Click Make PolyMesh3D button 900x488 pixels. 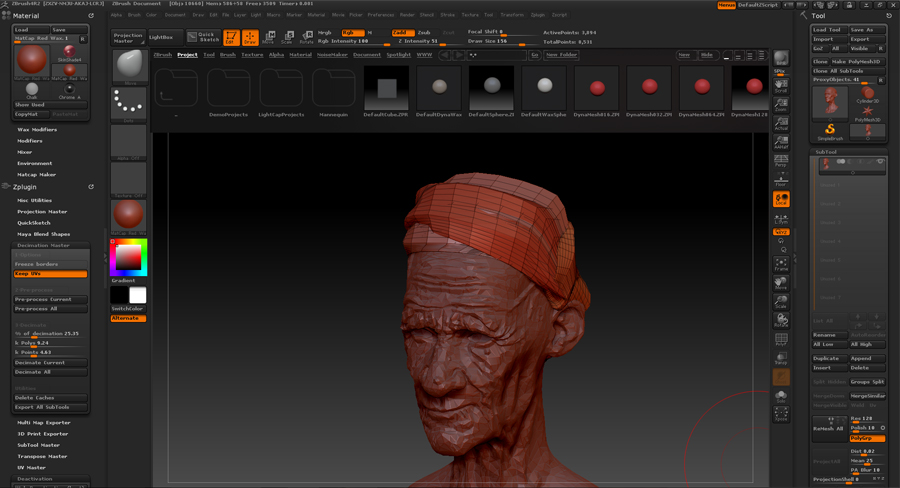tap(858, 61)
